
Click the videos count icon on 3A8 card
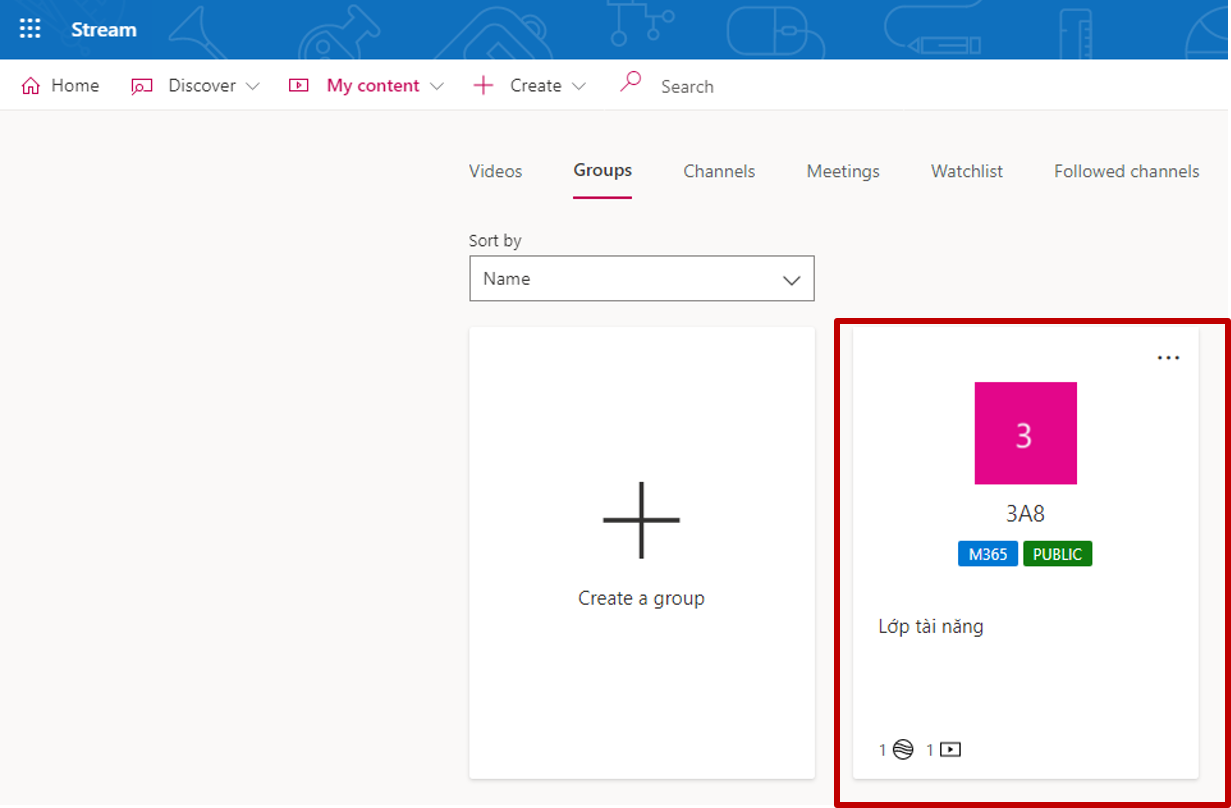click(x=950, y=749)
